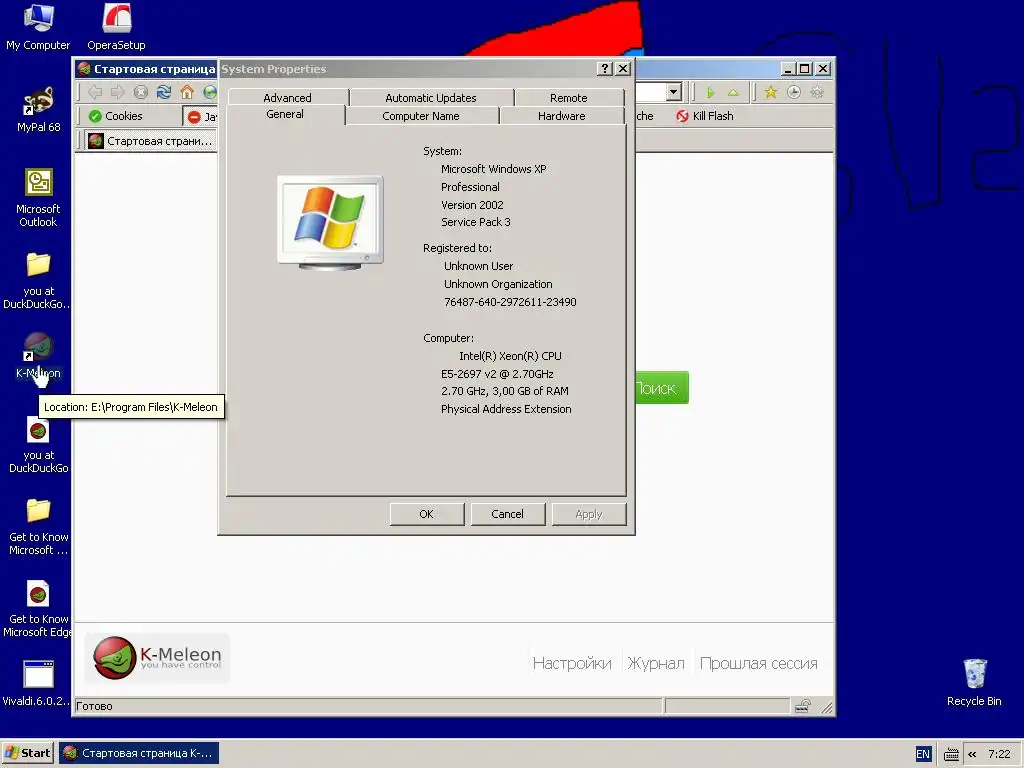The height and width of the screenshot is (768, 1024).
Task: Click the product ID 76487-640-2972611-23490
Action: pyautogui.click(x=510, y=302)
